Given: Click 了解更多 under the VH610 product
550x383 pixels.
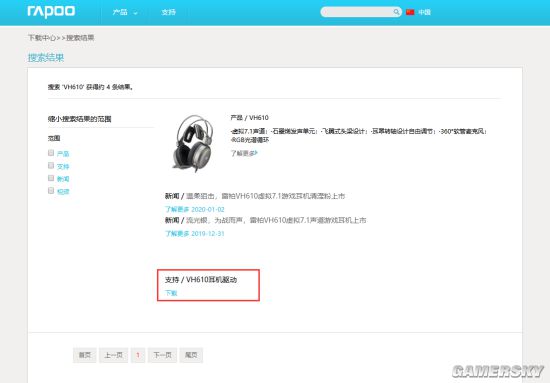Looking at the screenshot, I should click(244, 153).
